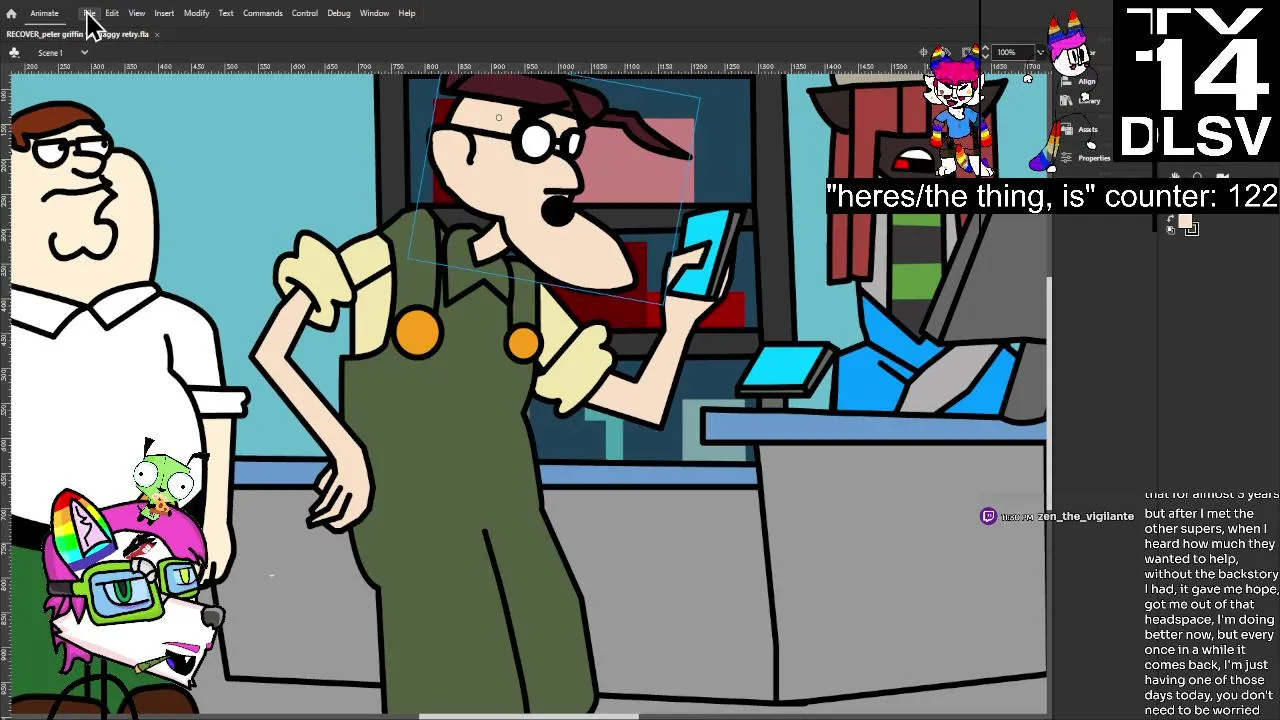Viewport: 1280px width, 720px height.
Task: Click the swap colors icon
Action: click(1171, 218)
